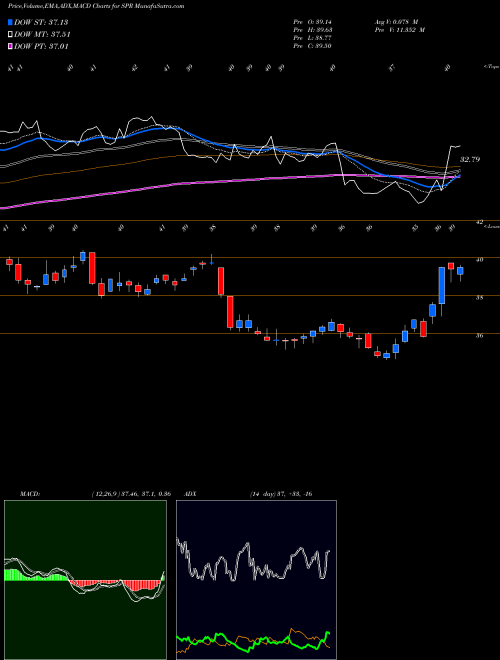
Task: Click the 36 price axis label
Action: [x=479, y=335]
